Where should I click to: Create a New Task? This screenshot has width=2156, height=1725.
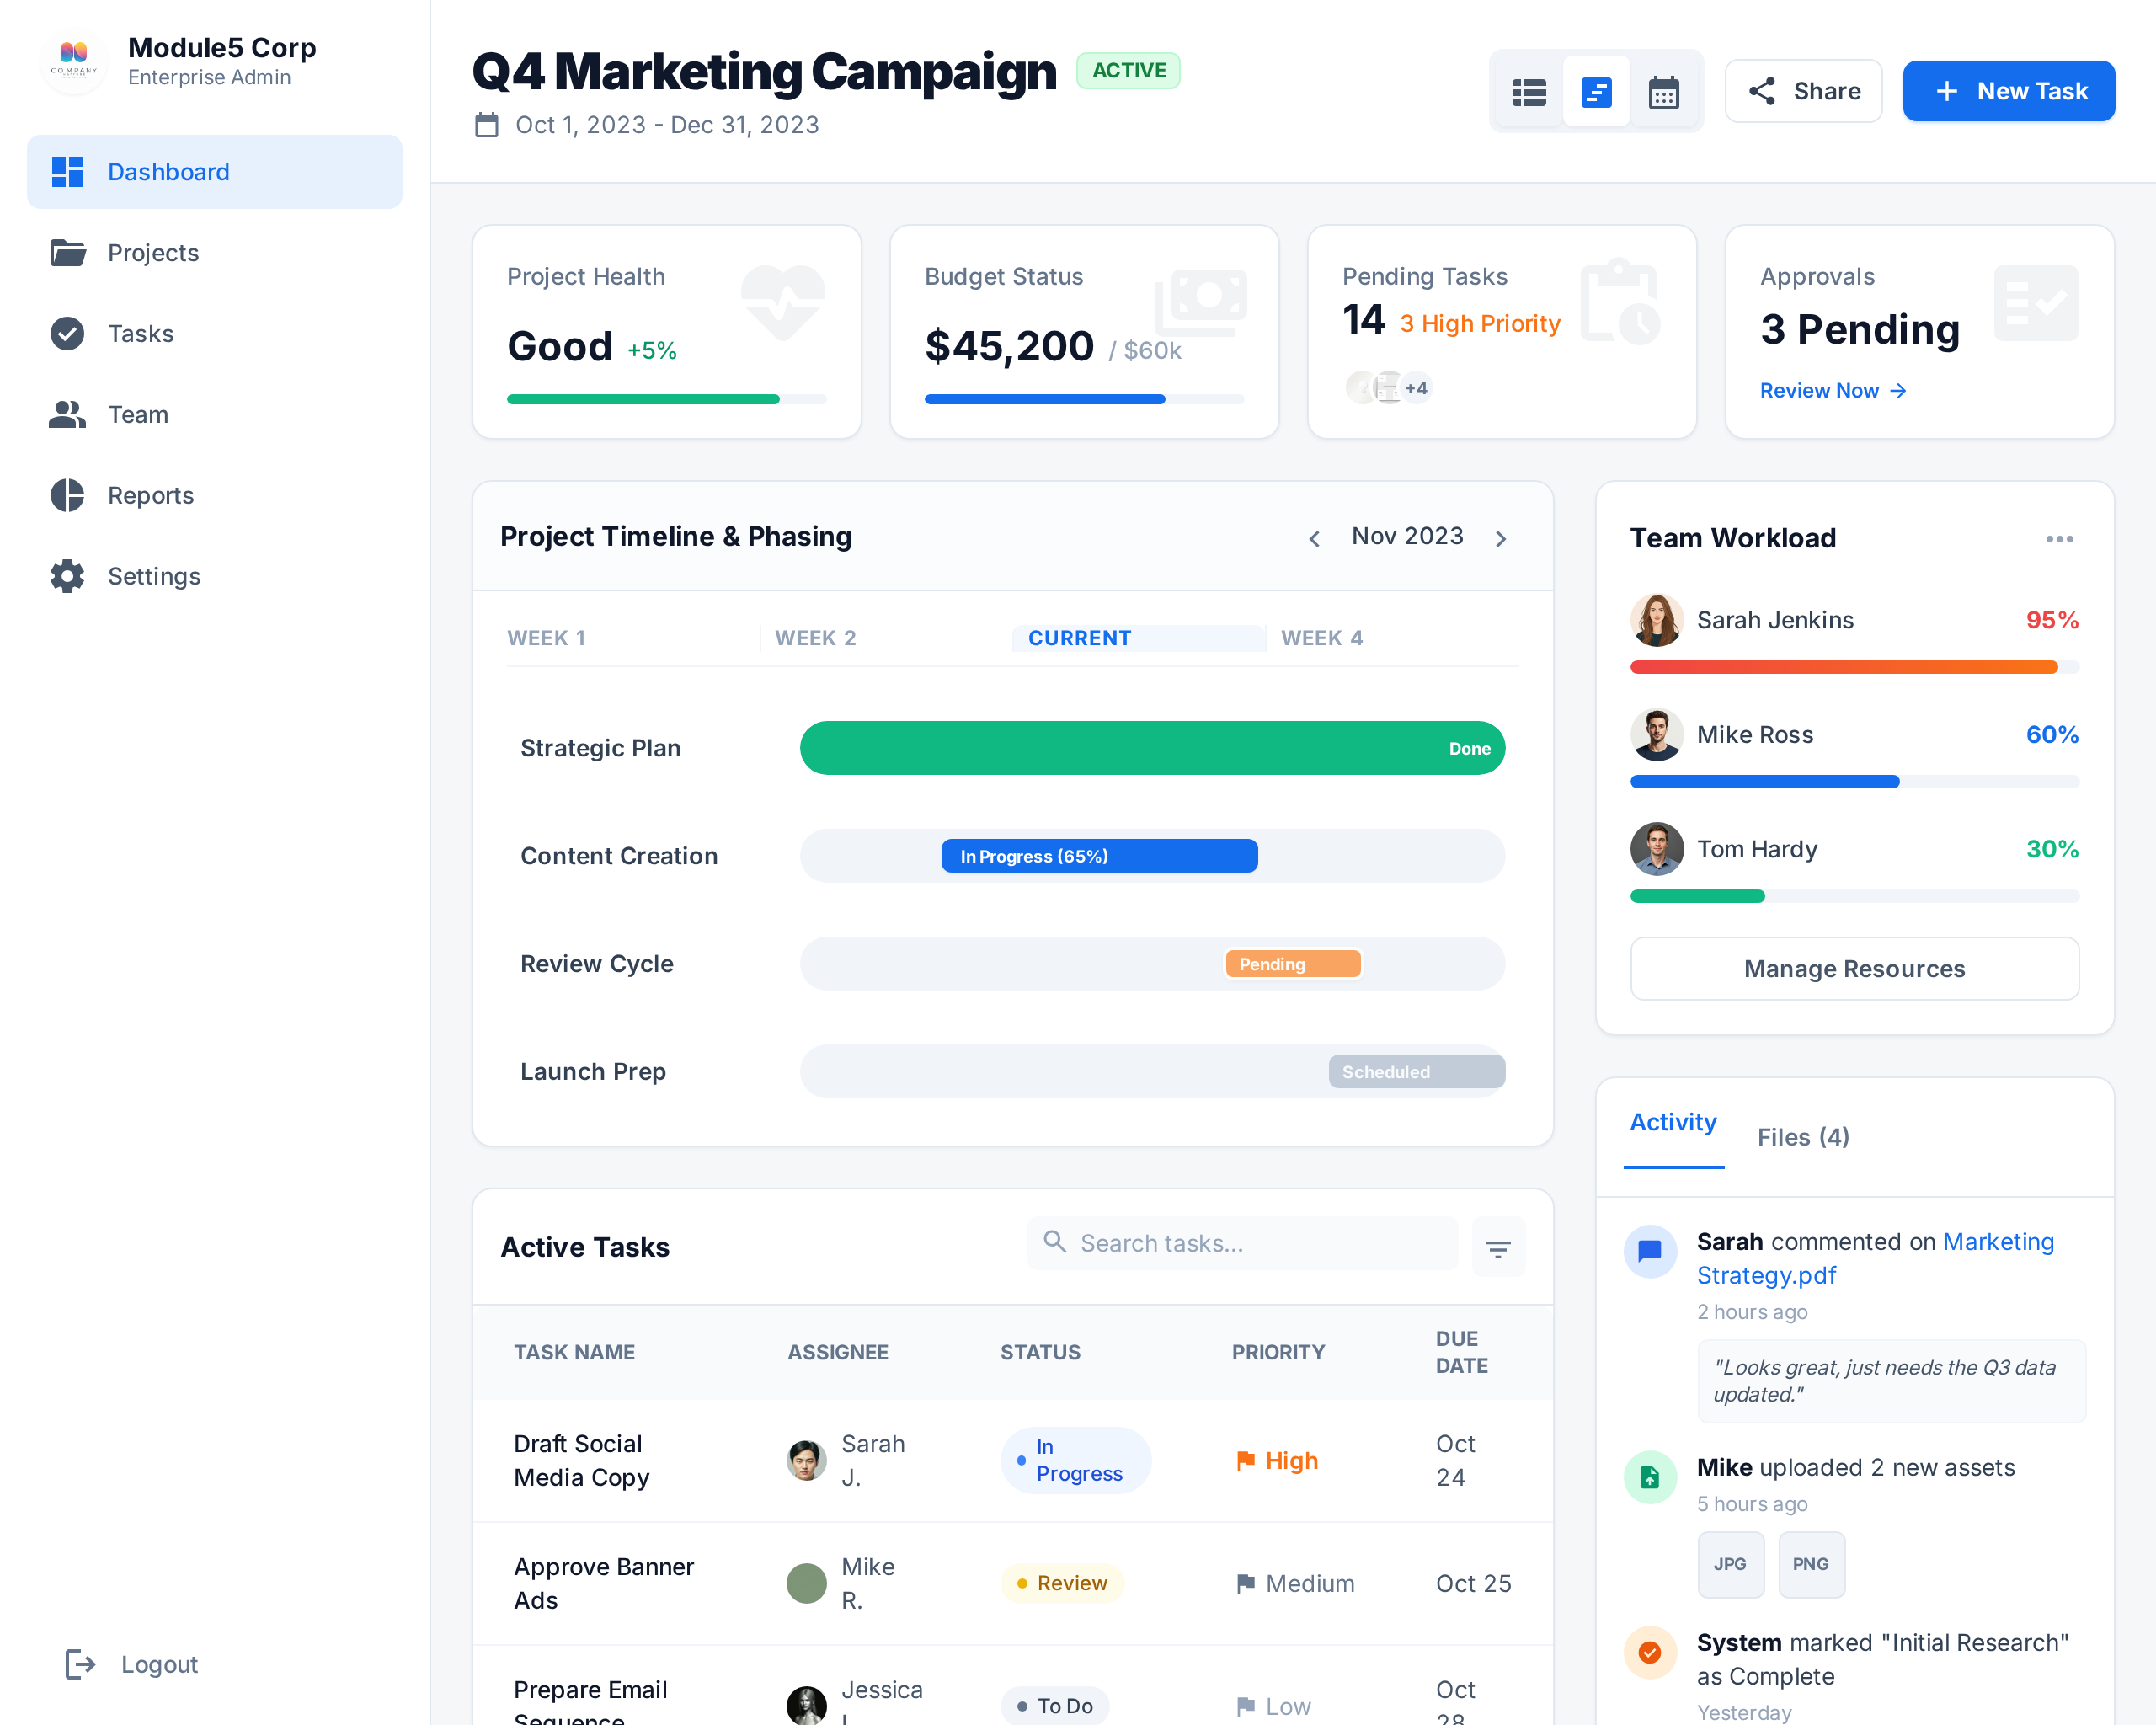2008,91
